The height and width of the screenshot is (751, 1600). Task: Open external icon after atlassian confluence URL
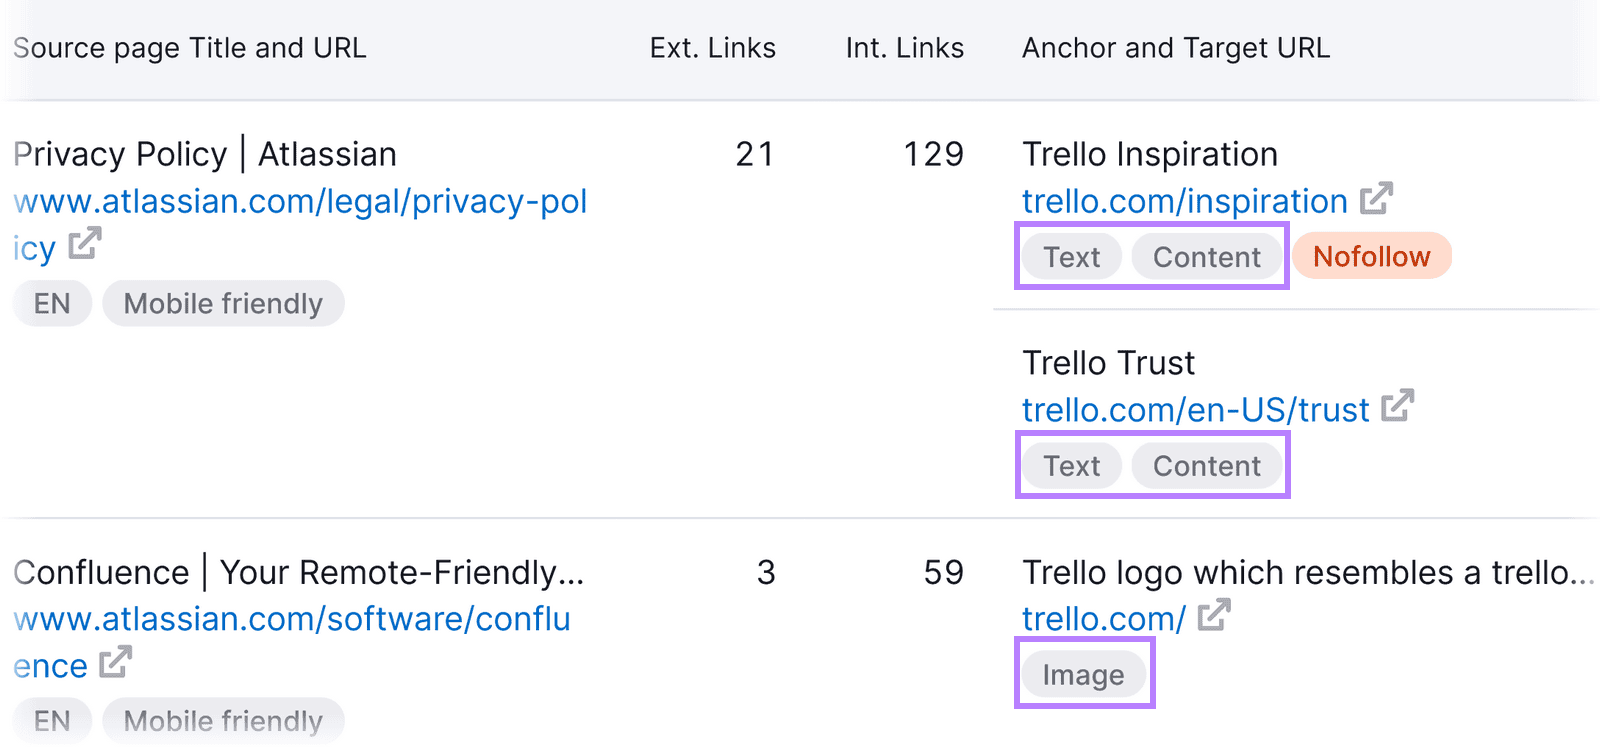(x=115, y=661)
